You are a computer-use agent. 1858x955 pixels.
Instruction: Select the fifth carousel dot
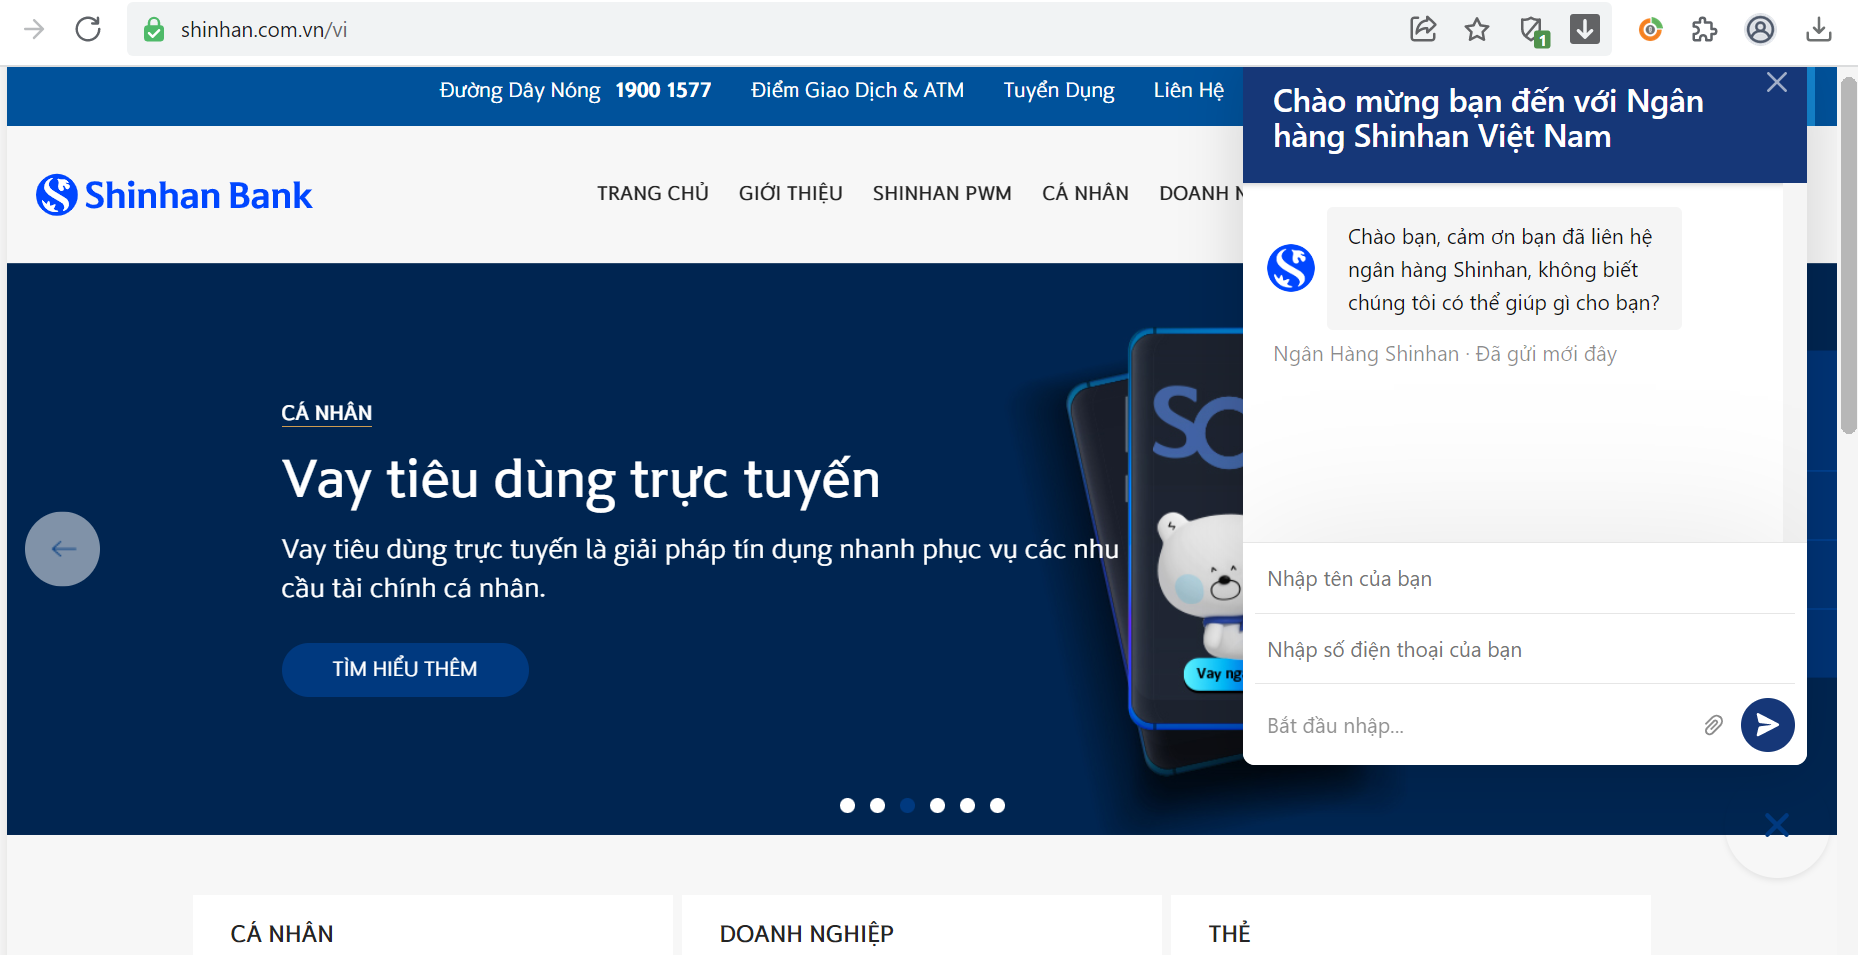pyautogui.click(x=967, y=805)
